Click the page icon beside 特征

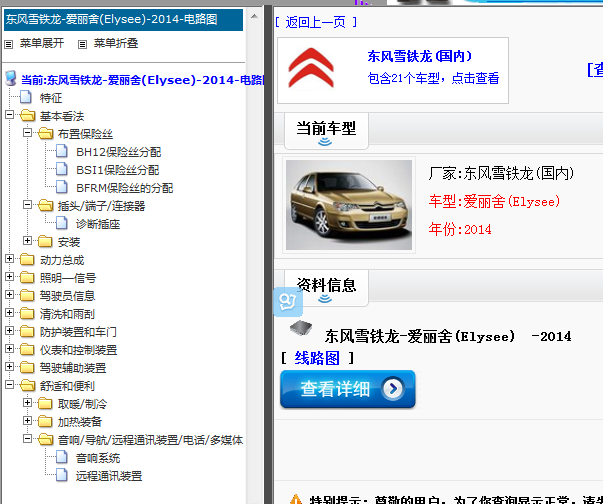click(x=26, y=97)
